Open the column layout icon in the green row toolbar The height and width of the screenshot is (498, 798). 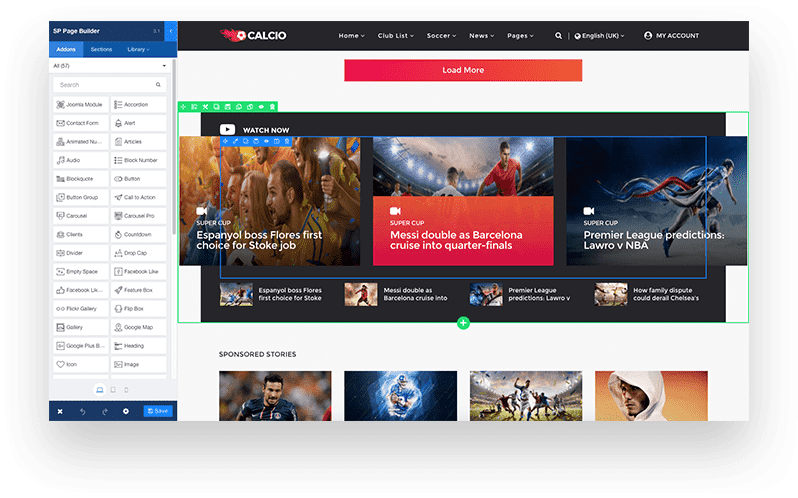pos(194,107)
